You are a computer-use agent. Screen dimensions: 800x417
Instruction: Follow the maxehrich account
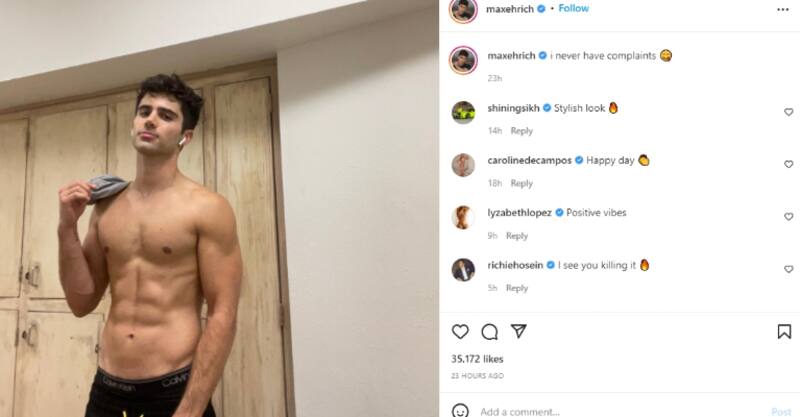click(x=573, y=8)
